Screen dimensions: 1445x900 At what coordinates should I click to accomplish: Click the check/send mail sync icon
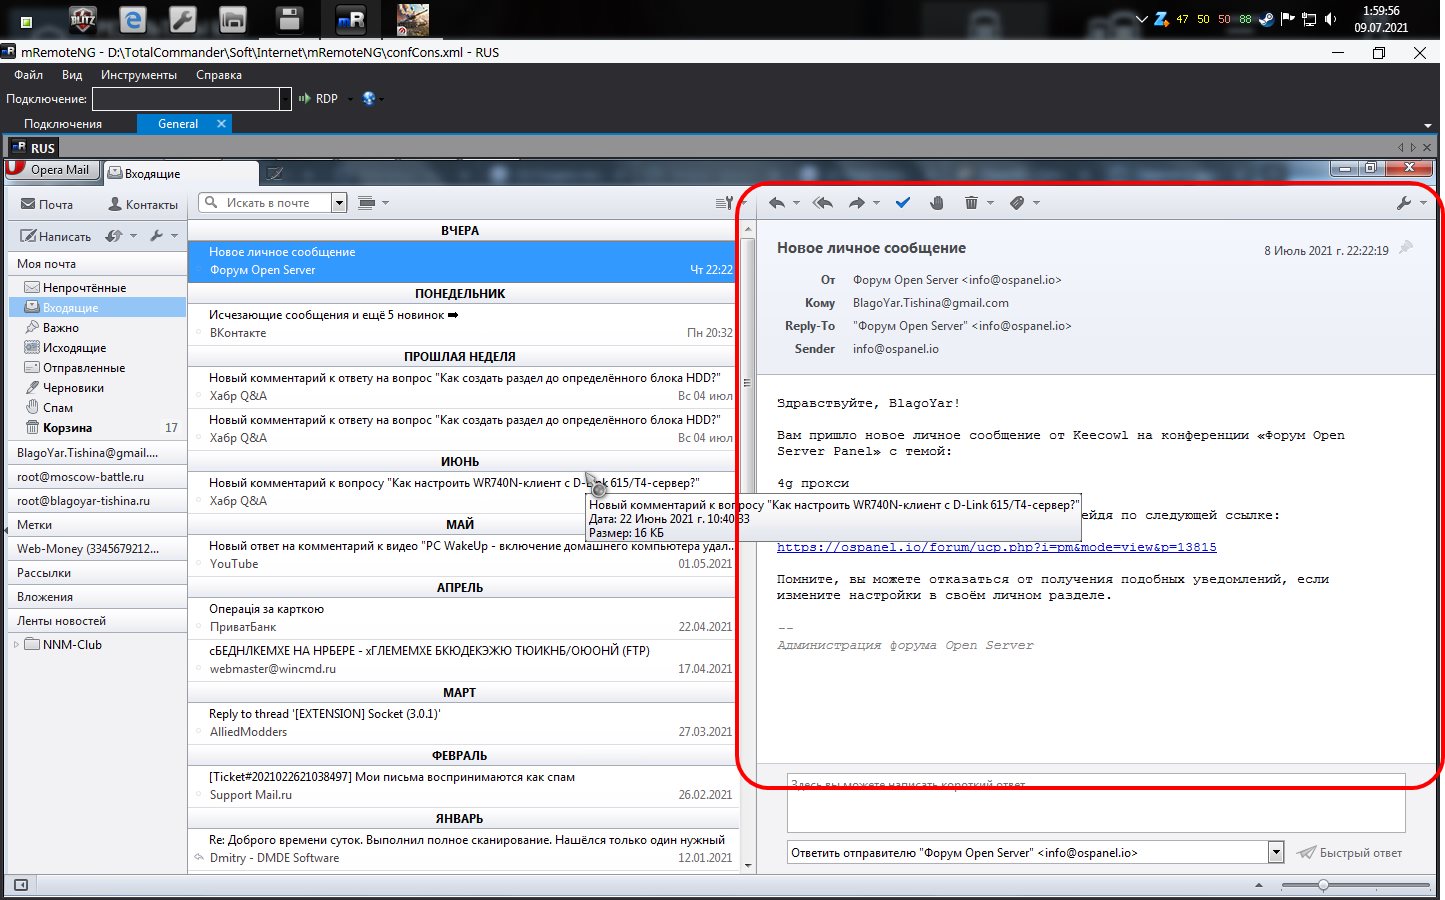[x=114, y=236]
